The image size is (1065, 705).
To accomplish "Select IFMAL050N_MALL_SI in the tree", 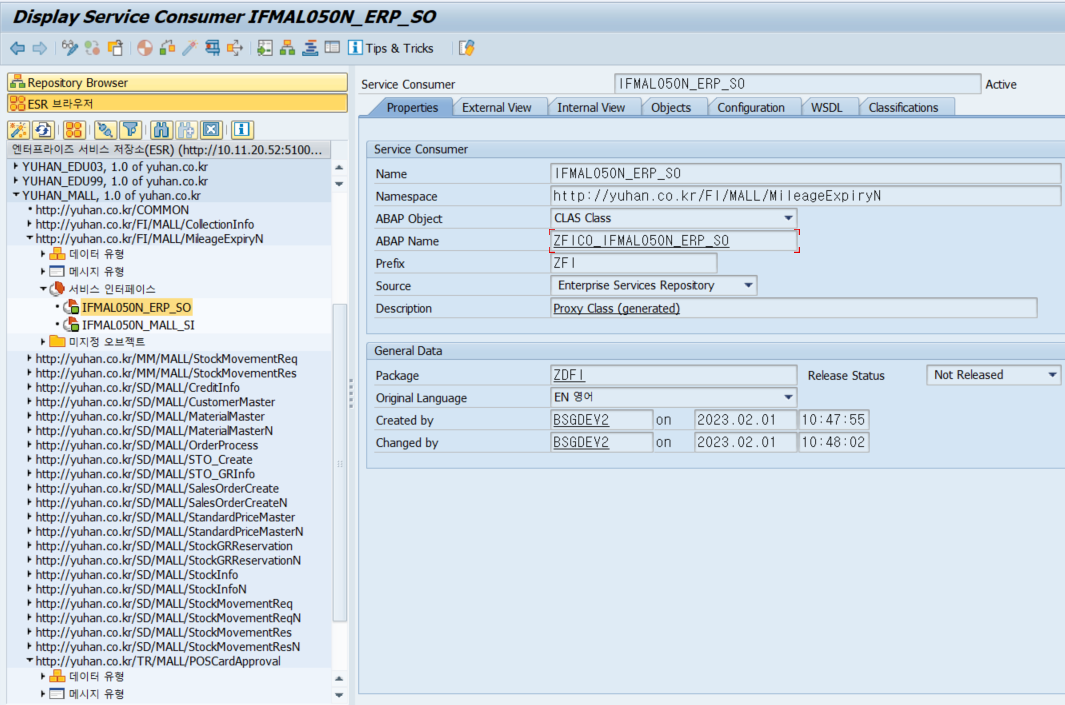I will pyautogui.click(x=138, y=325).
